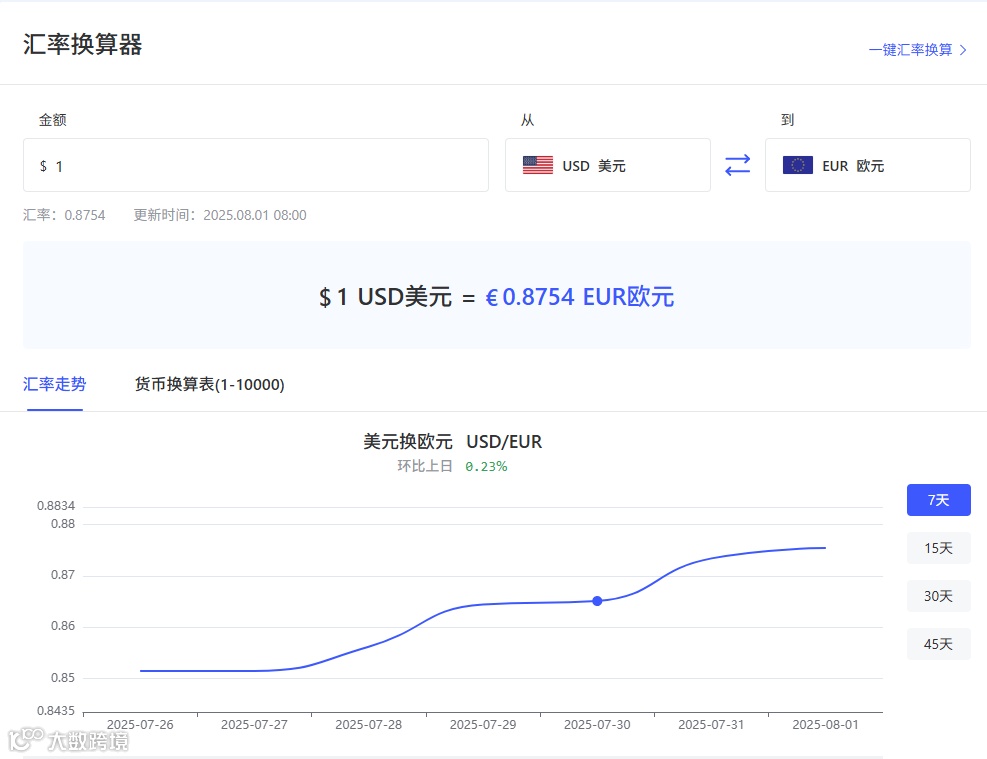987x759 pixels.
Task: Click the €0.8754 EUR欧元 result text
Action: pyautogui.click(x=579, y=296)
